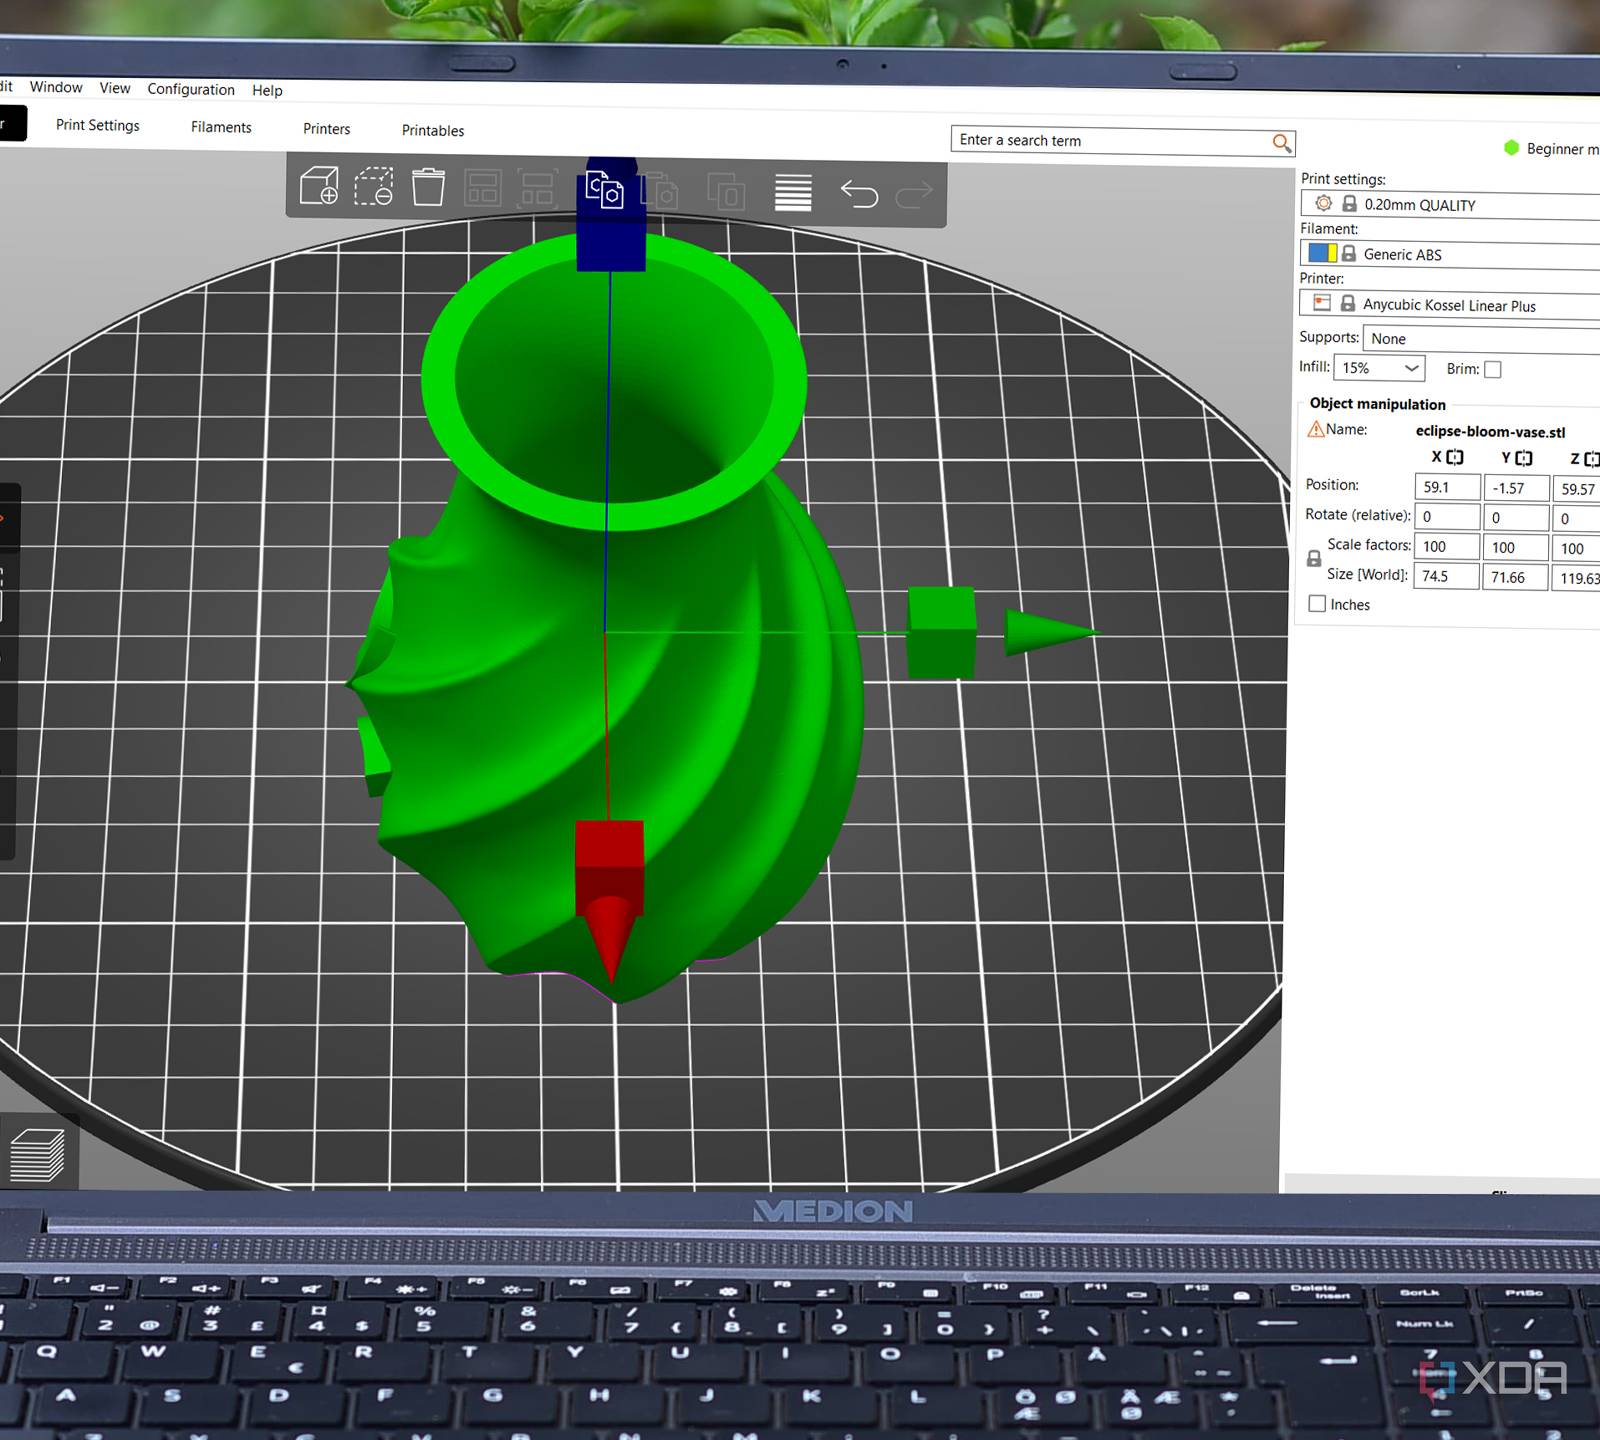Click the filament color swatch

(x=1322, y=253)
